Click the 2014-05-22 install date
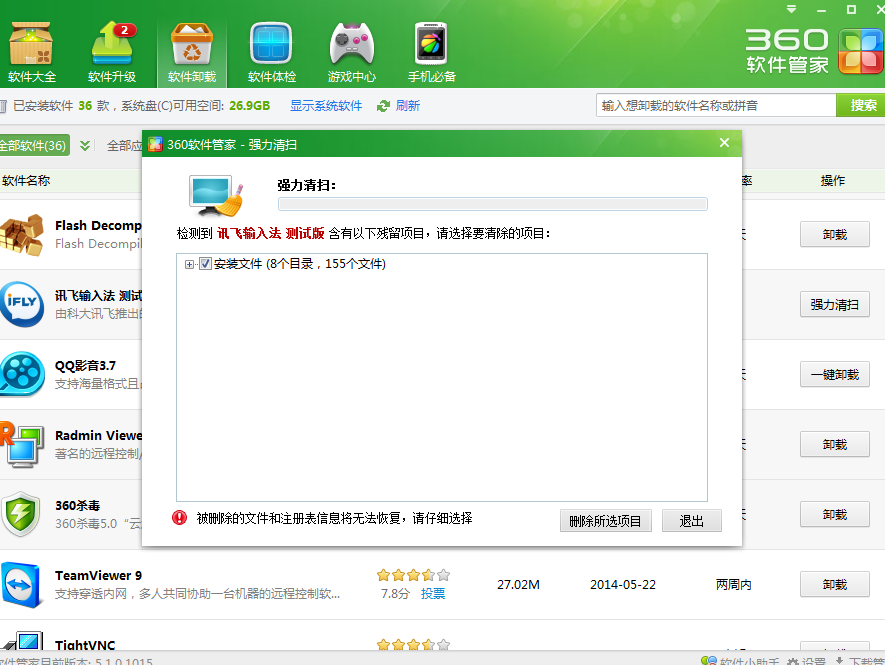 coord(623,585)
